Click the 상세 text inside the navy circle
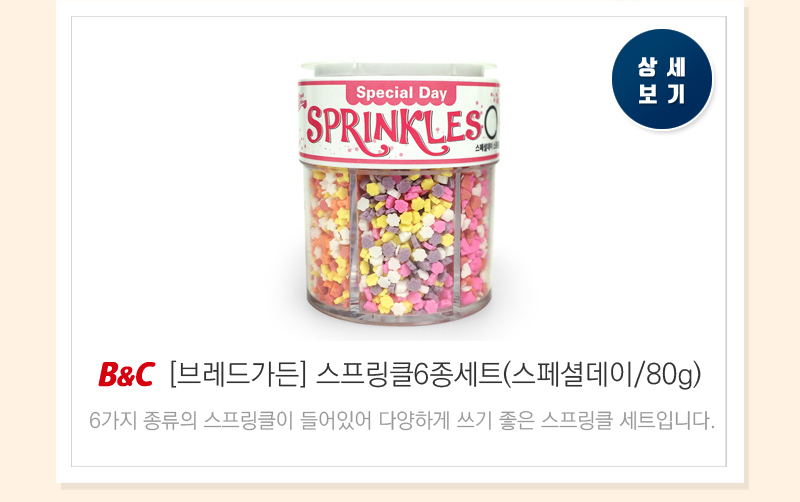The width and height of the screenshot is (800, 502). (x=662, y=67)
